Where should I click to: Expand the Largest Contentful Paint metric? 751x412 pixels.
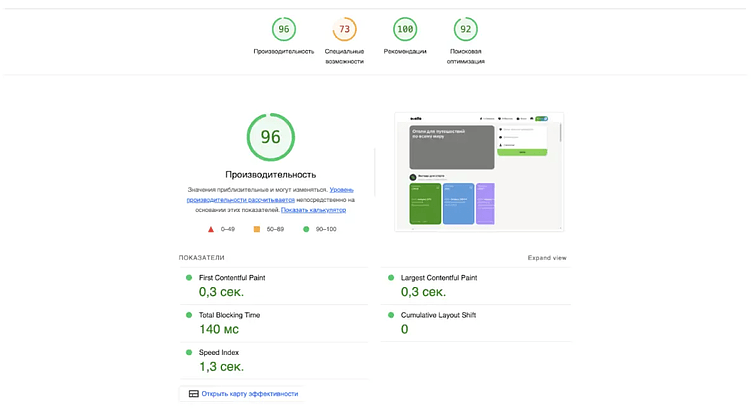[476, 286]
